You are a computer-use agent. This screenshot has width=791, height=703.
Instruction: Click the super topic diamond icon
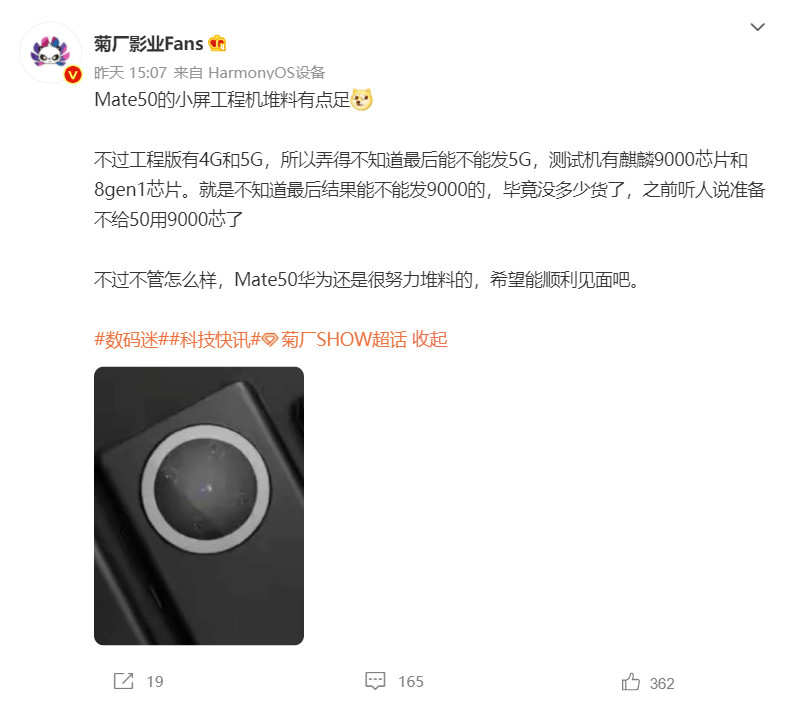(270, 340)
